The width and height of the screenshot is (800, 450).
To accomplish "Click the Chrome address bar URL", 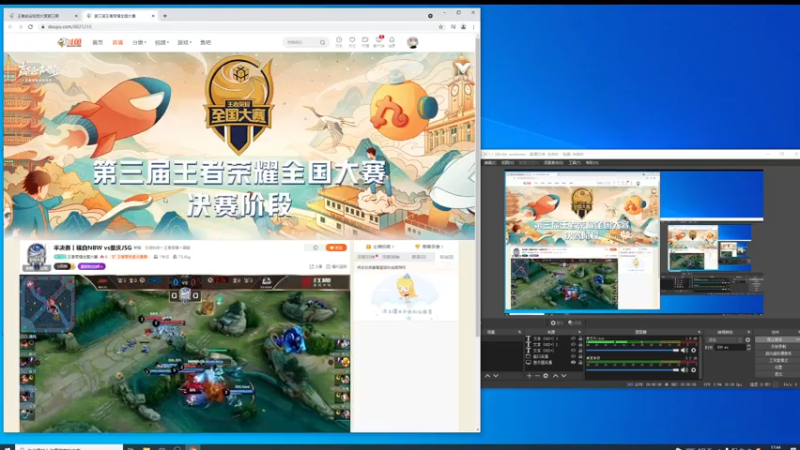I will click(x=69, y=27).
